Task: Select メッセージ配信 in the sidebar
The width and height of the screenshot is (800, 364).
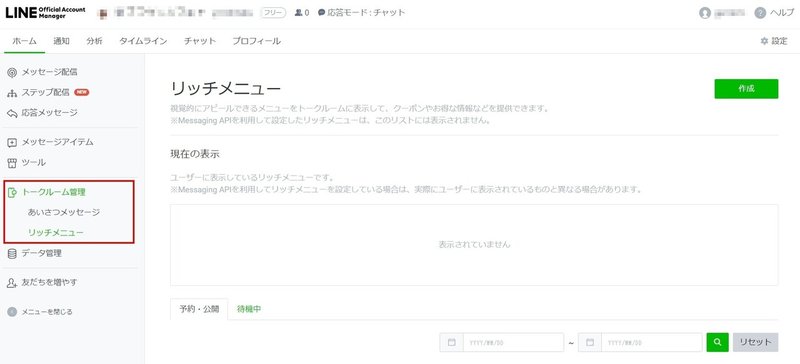Action: click(x=49, y=72)
